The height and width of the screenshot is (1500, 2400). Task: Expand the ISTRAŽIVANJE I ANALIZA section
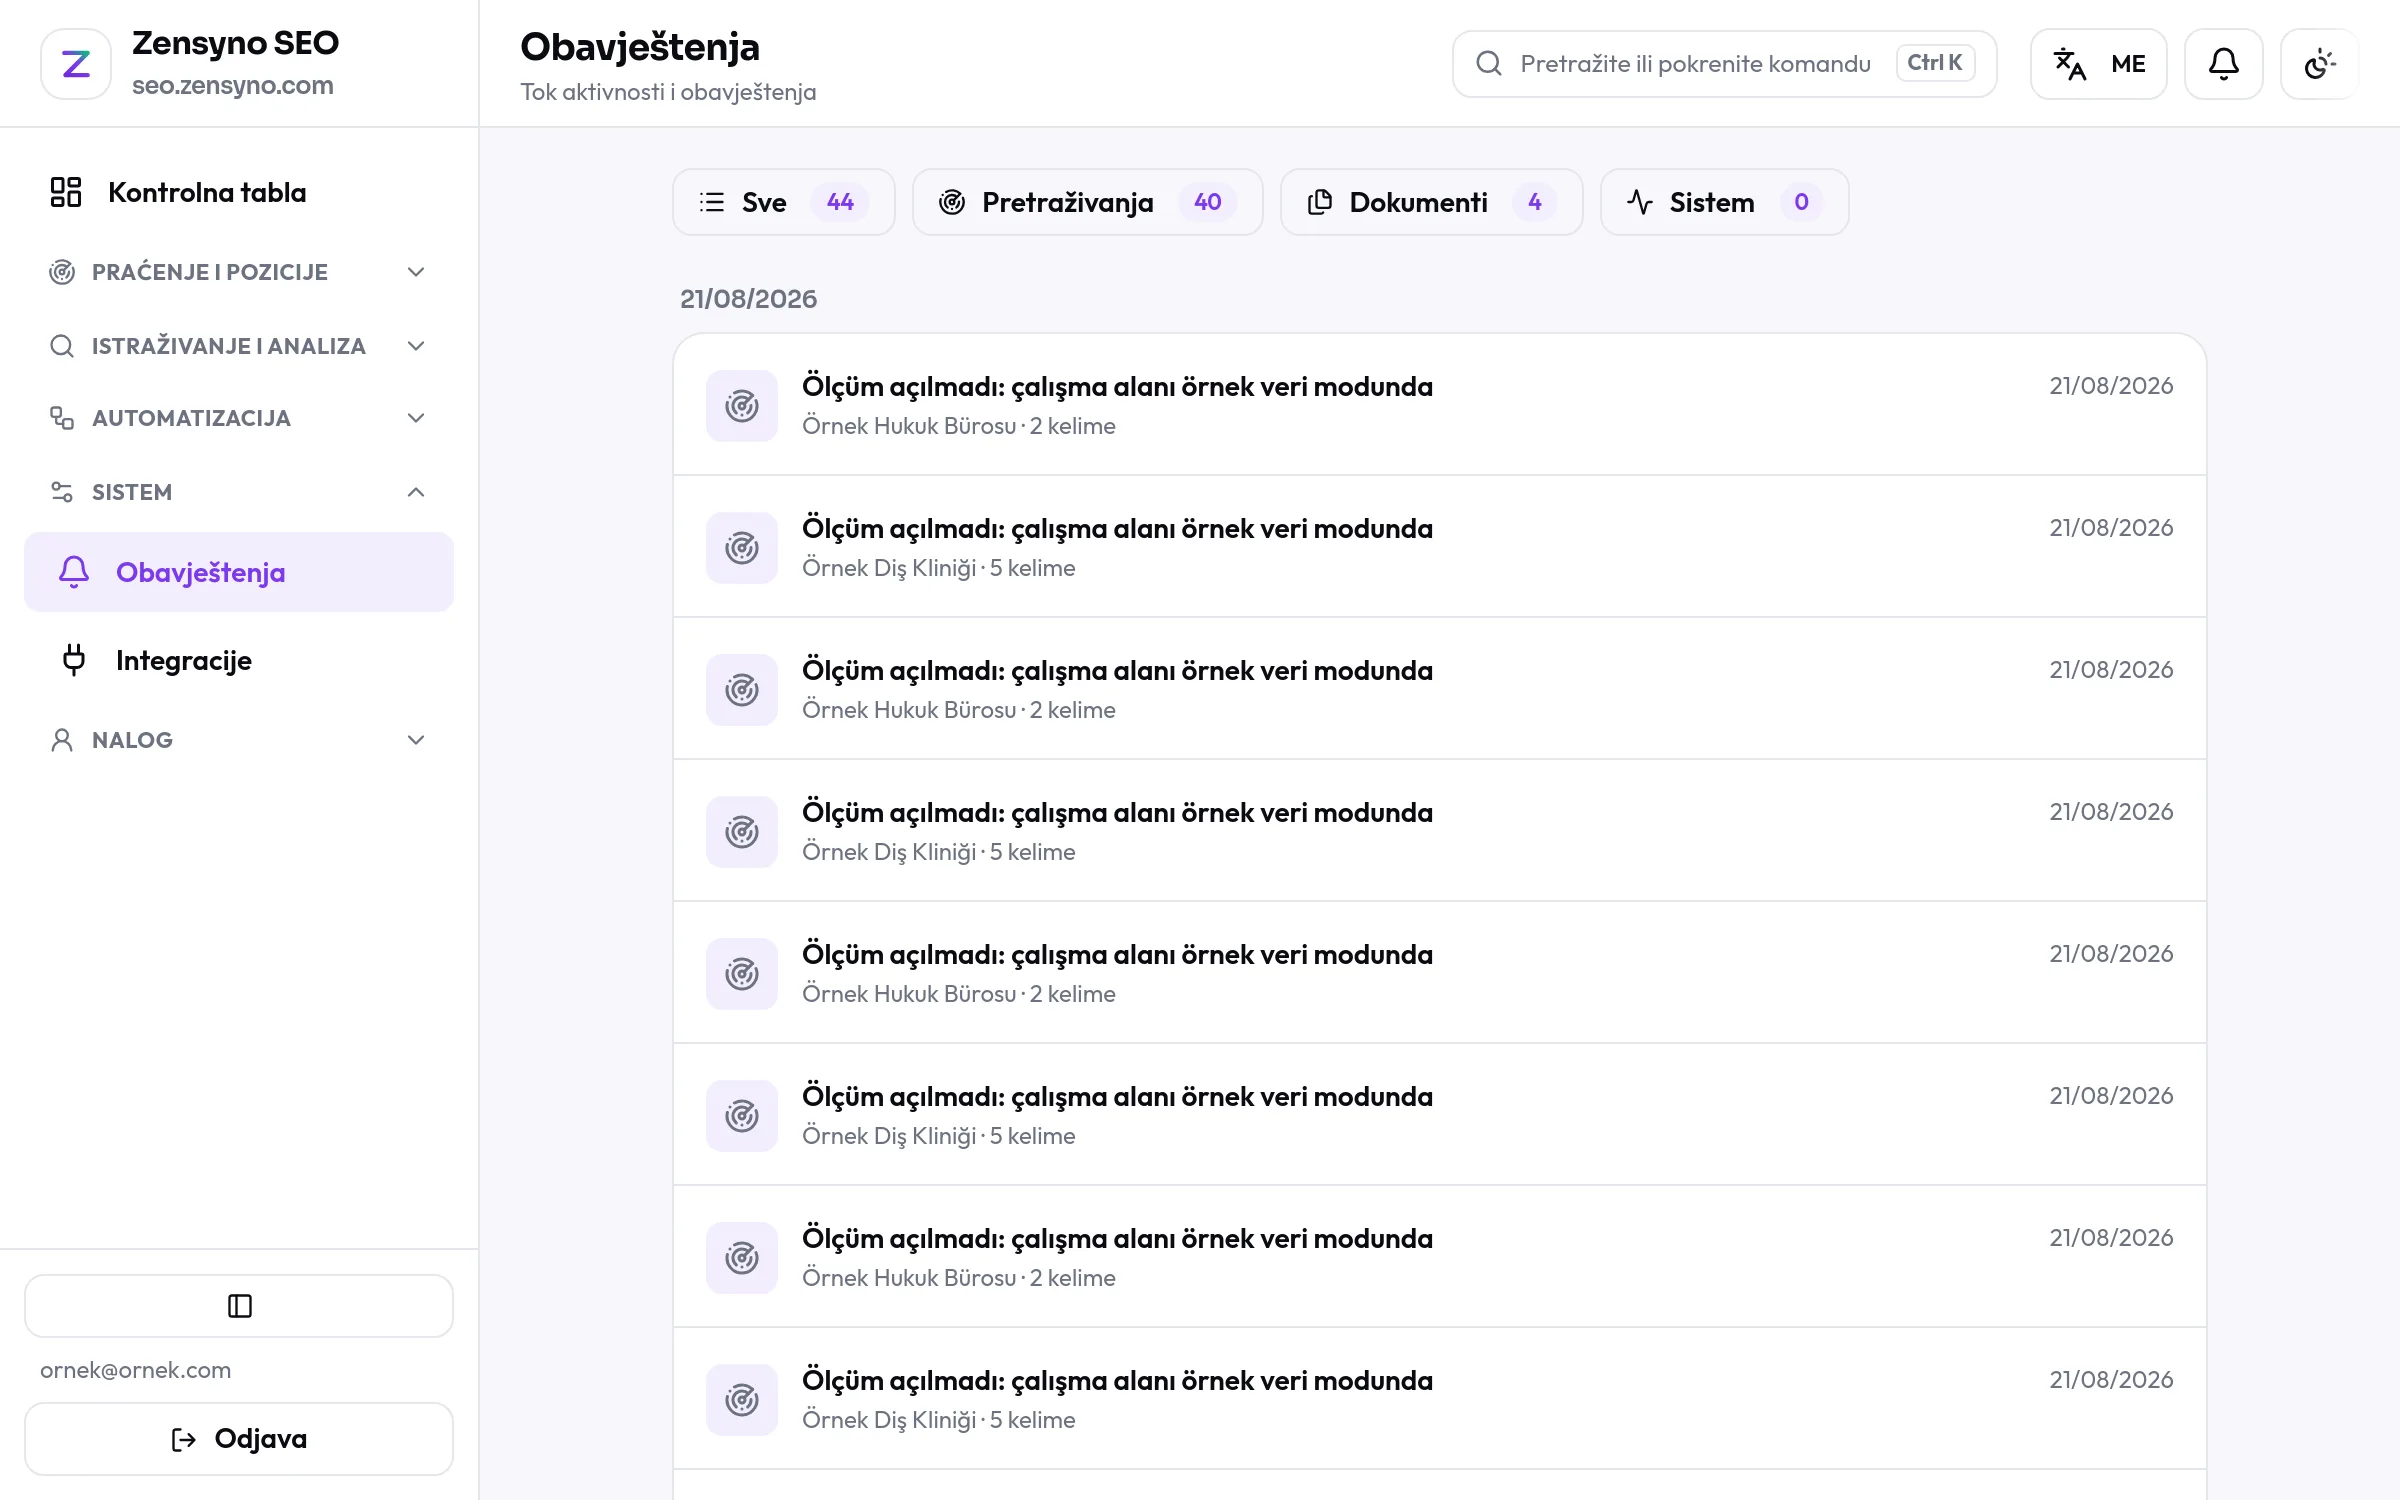click(239, 346)
